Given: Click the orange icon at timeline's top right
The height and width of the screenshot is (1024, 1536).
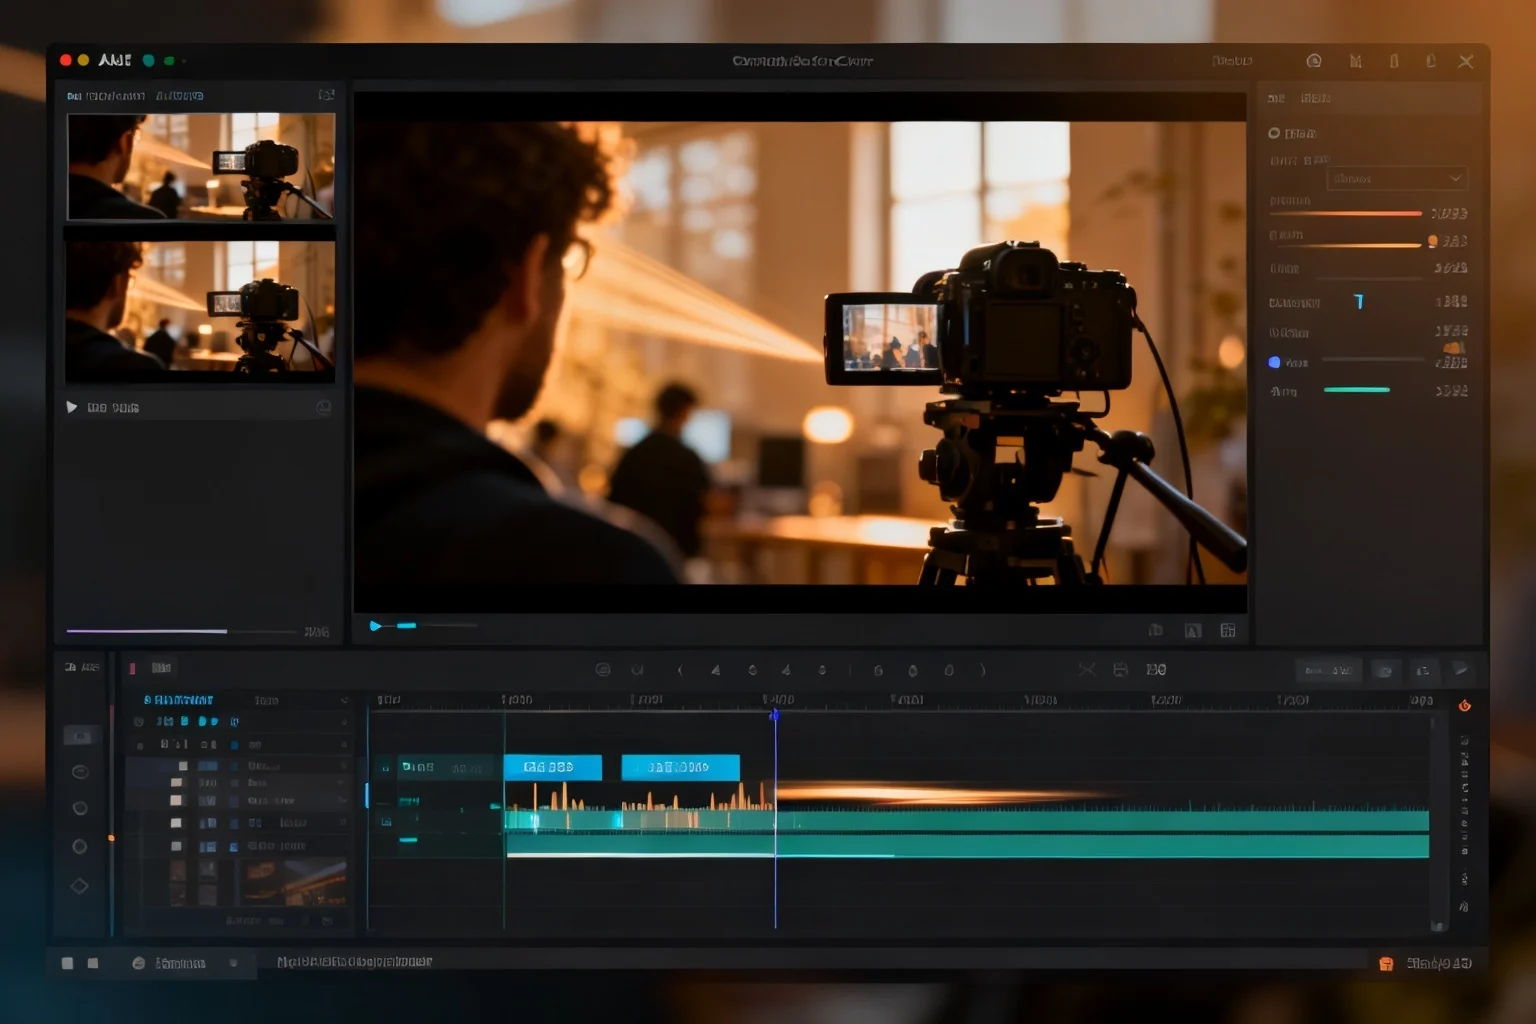Looking at the screenshot, I should [1464, 706].
